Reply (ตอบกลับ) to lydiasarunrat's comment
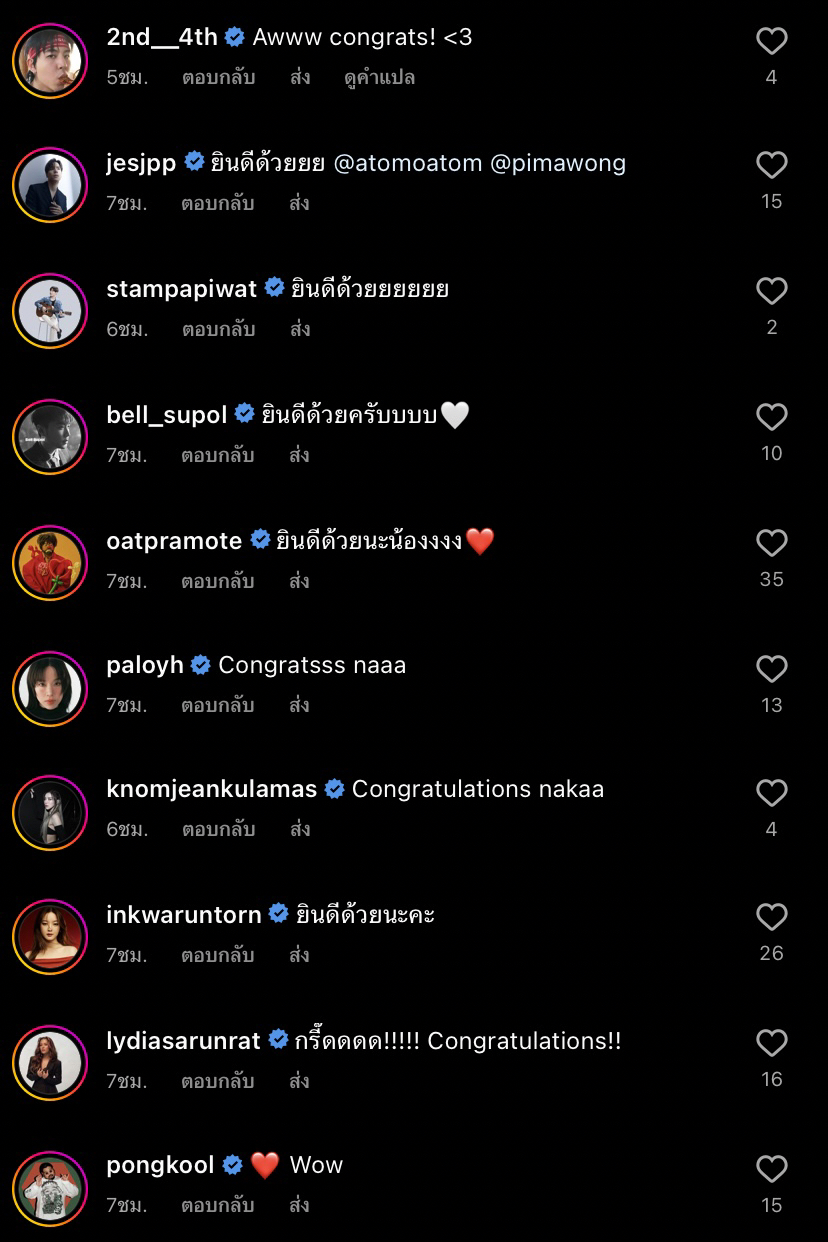 click(218, 1081)
